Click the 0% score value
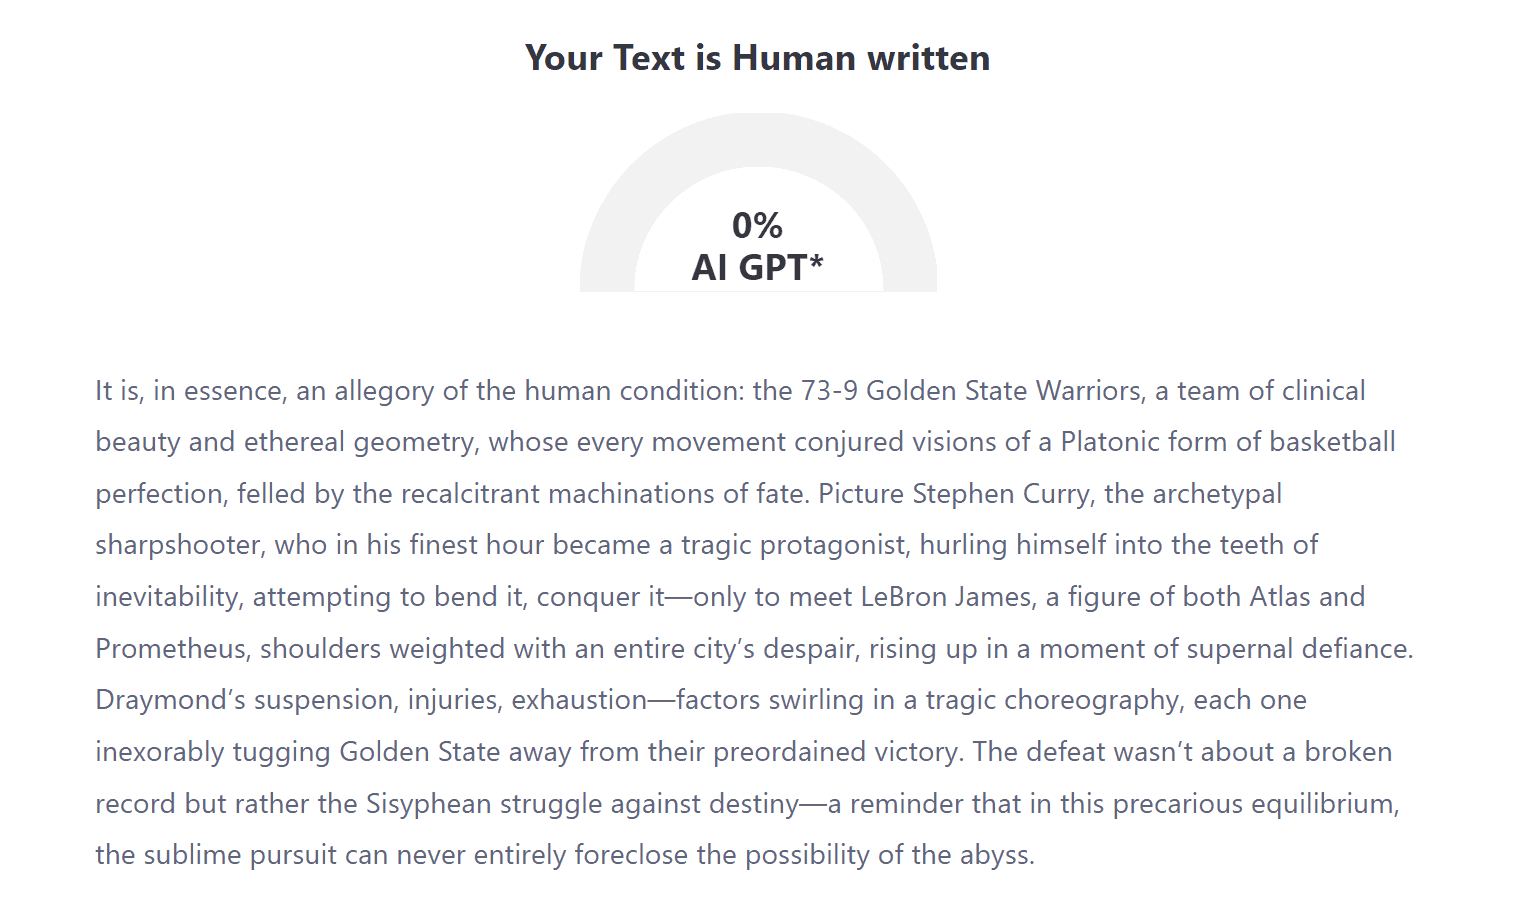1515x905 pixels. (757, 225)
